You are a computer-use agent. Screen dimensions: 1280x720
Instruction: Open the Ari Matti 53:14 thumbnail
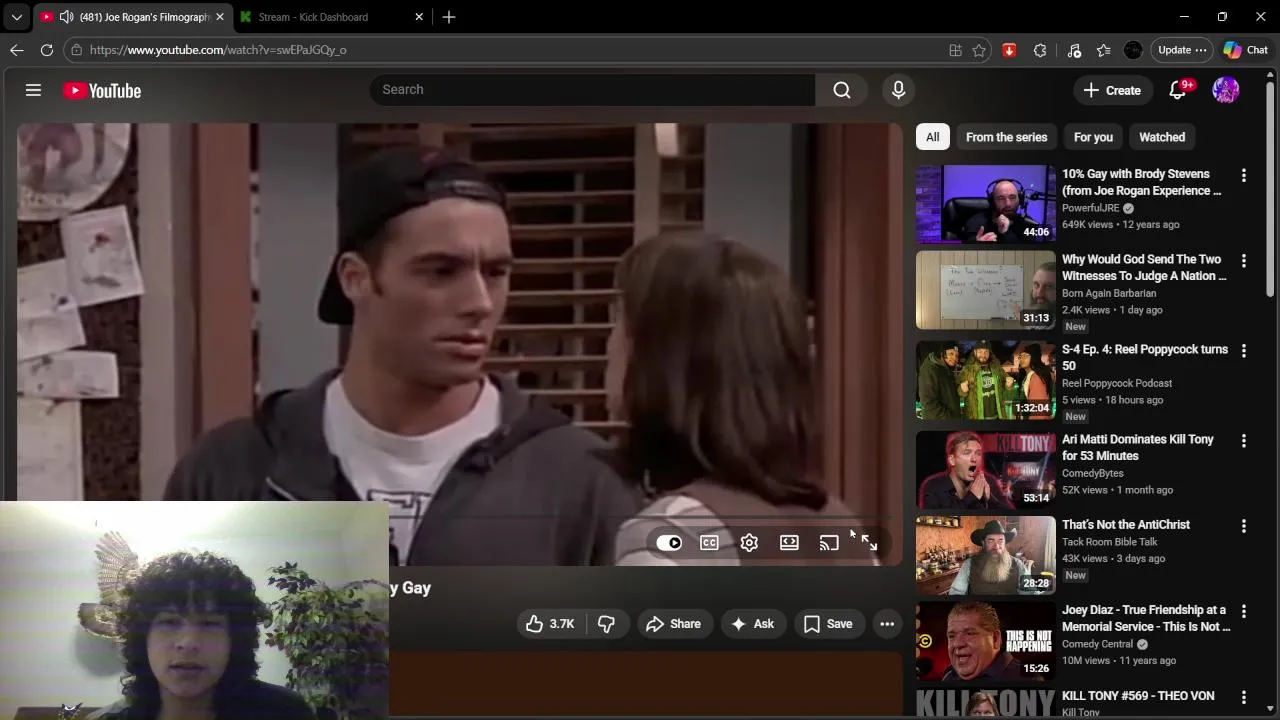(x=986, y=470)
